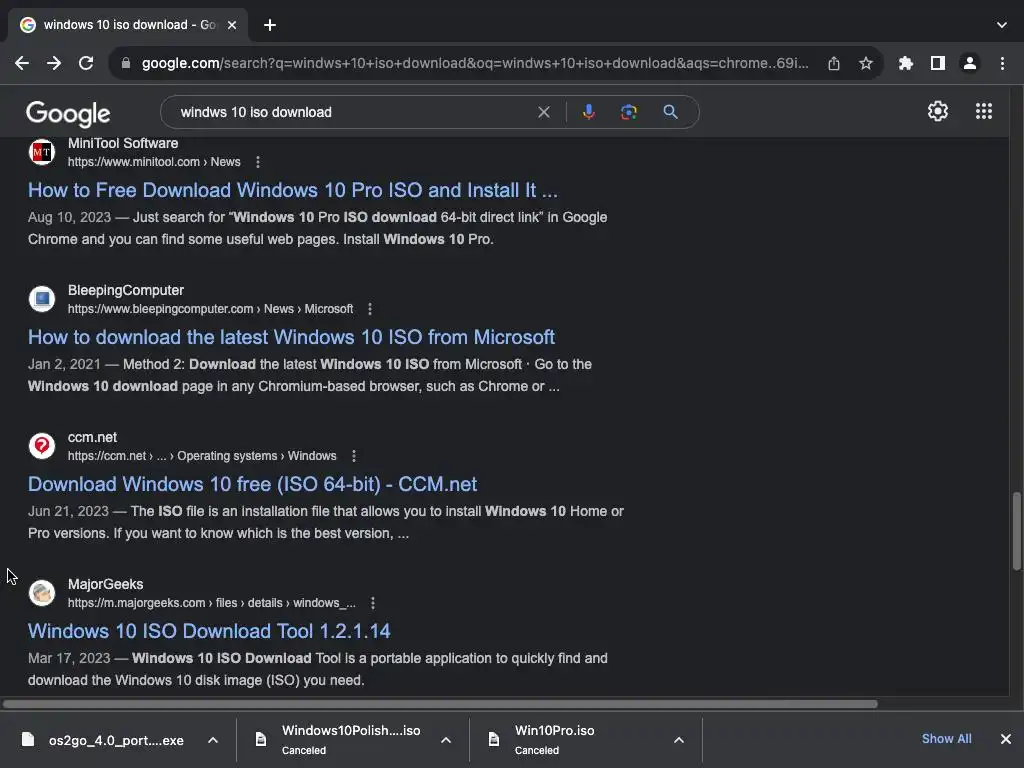Click the address bar URL
This screenshot has height=768, width=1024.
[x=475, y=63]
